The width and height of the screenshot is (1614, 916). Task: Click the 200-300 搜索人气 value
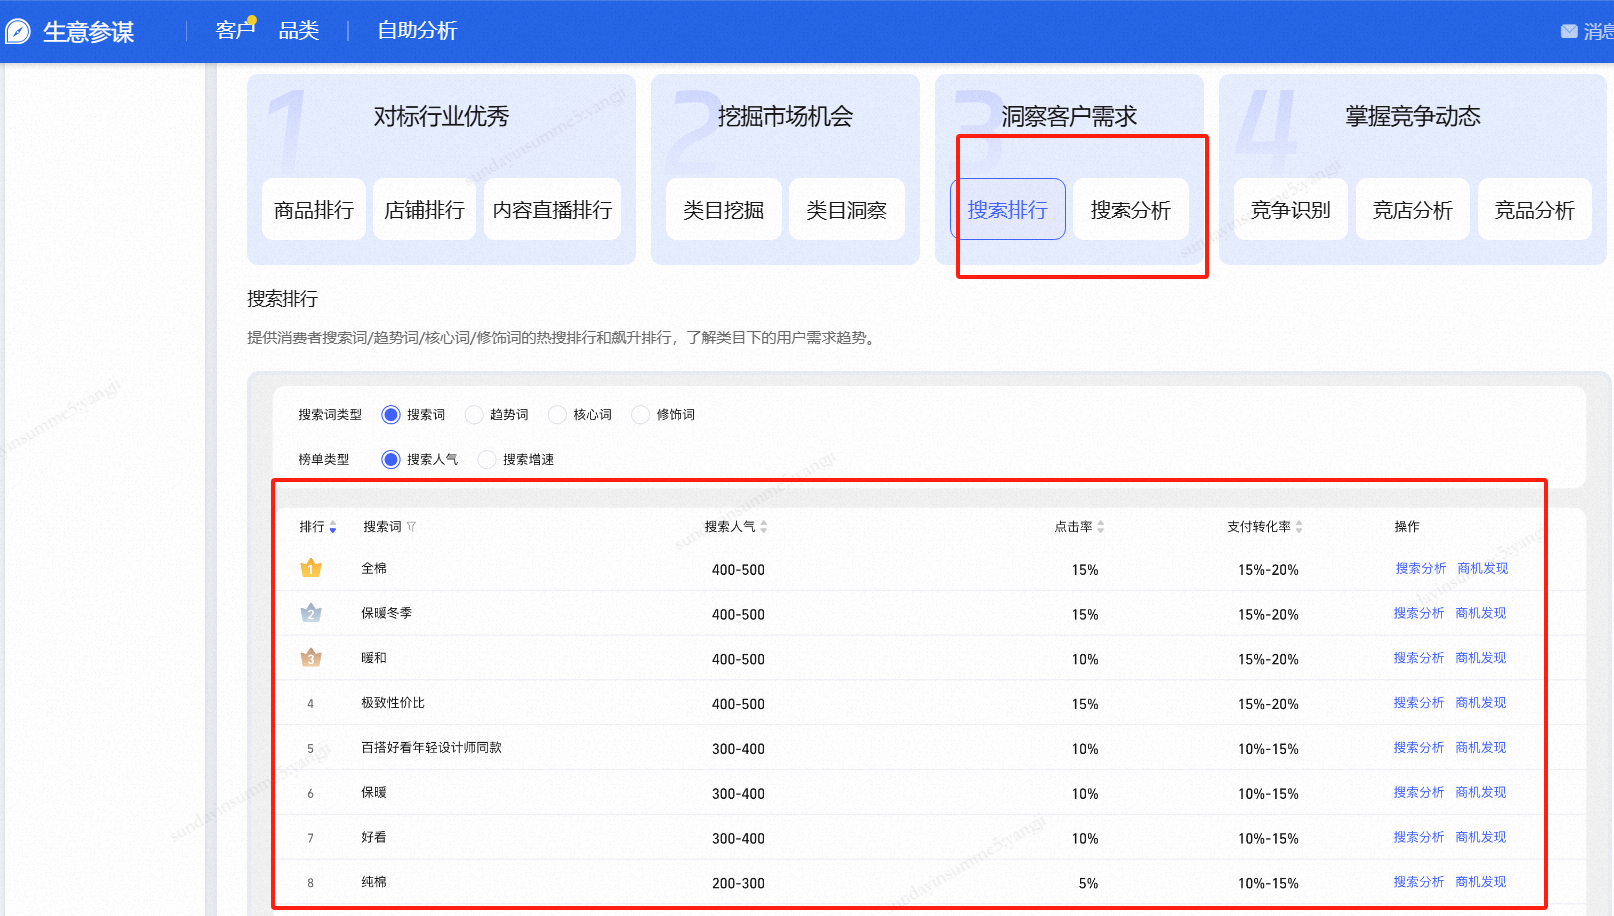coord(738,884)
